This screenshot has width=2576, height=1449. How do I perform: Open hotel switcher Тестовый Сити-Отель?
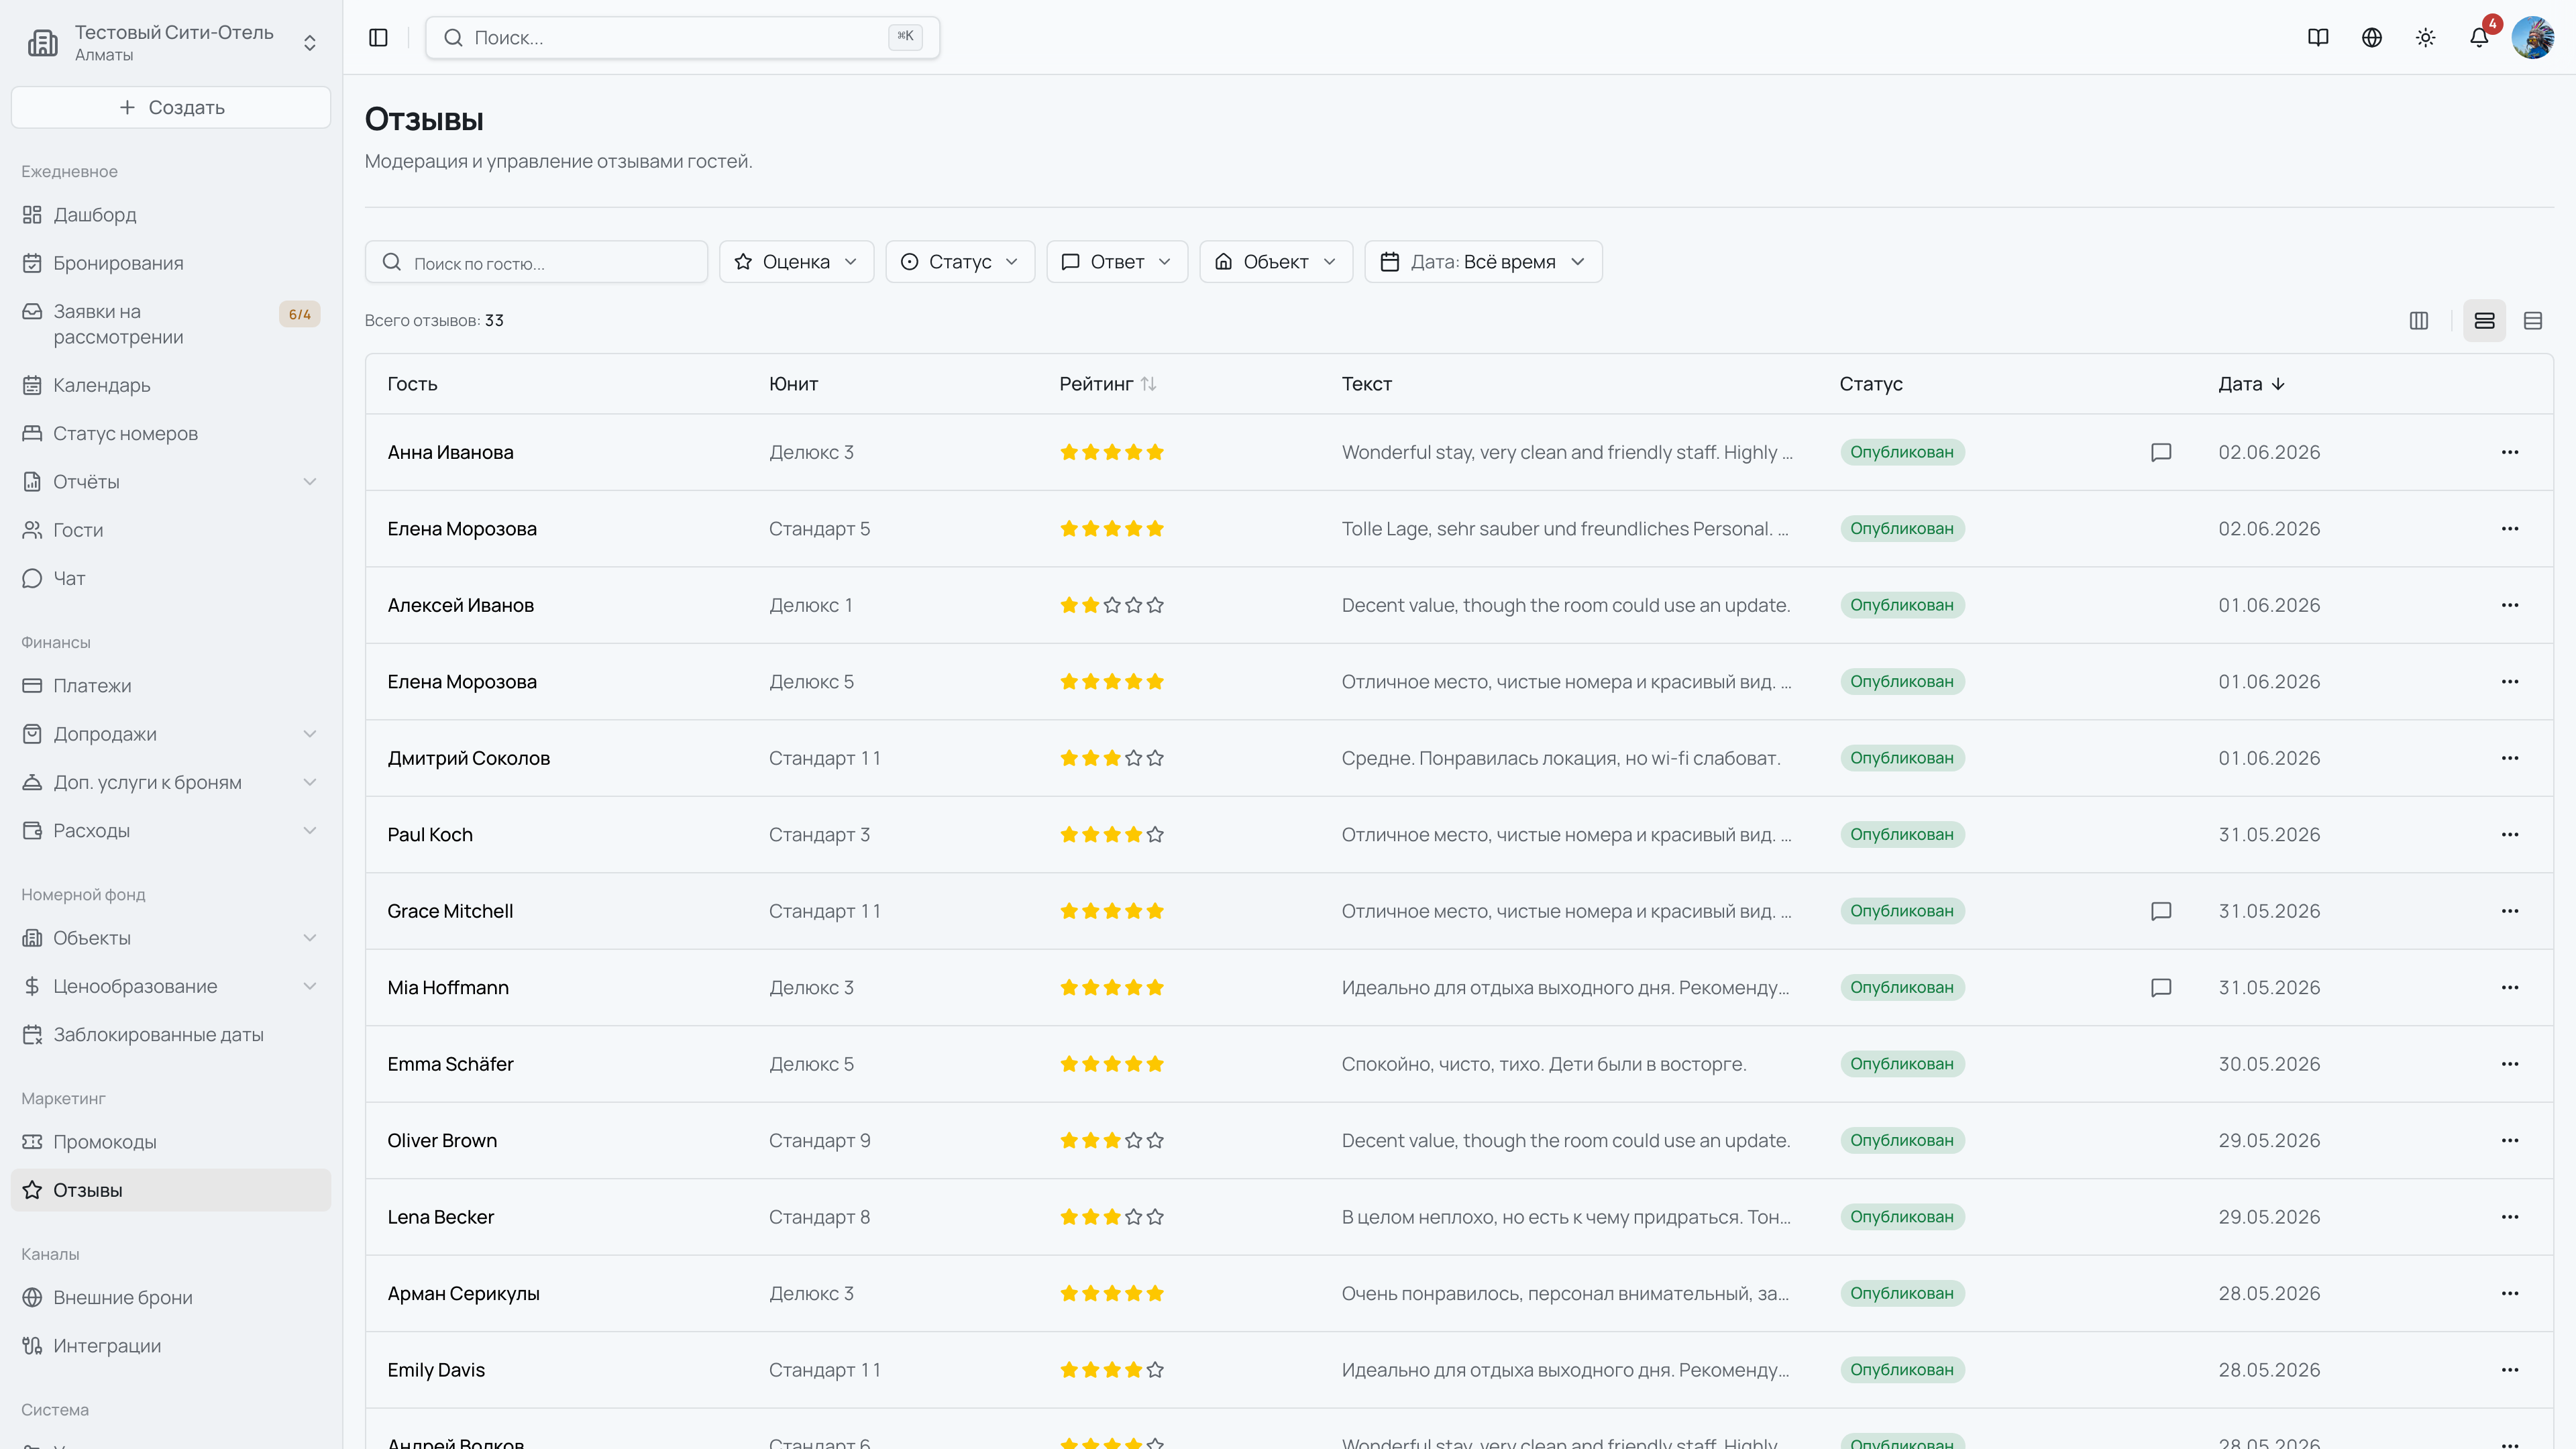click(171, 42)
